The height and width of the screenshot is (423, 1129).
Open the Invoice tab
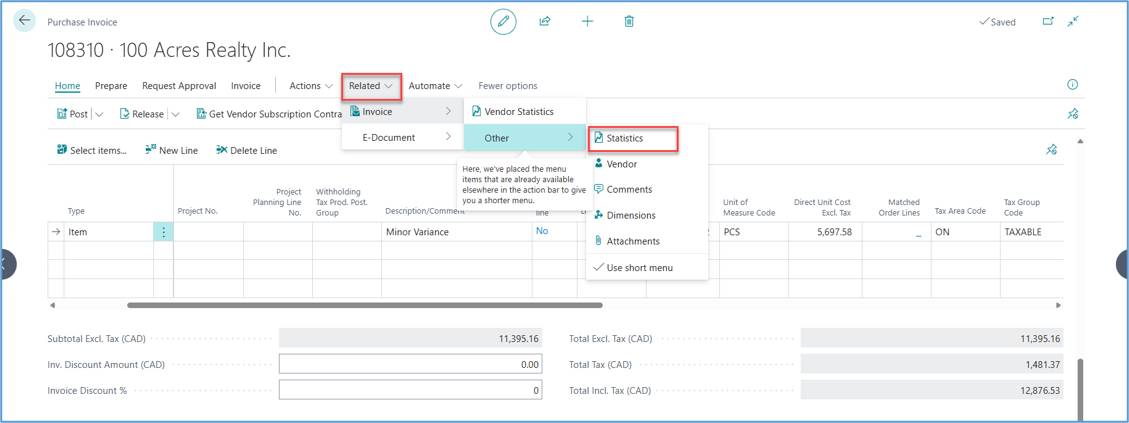coord(246,86)
